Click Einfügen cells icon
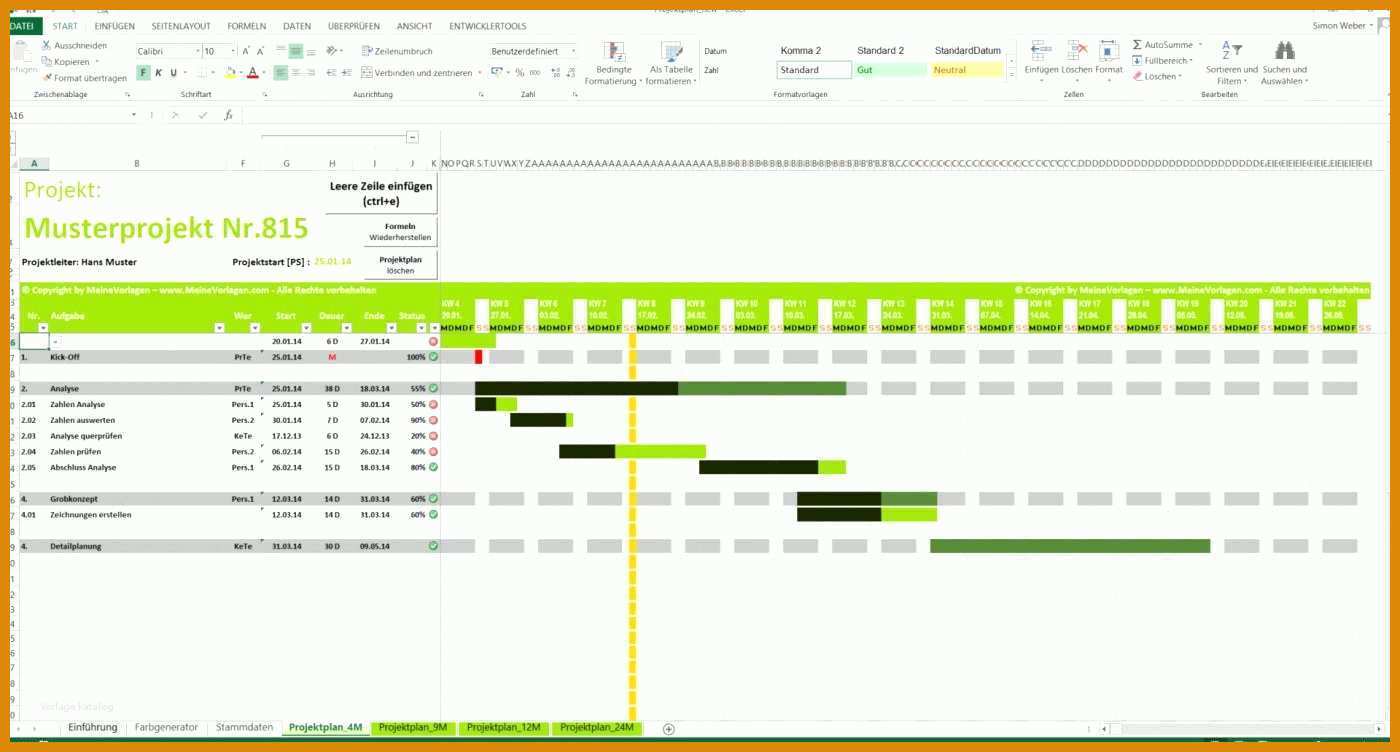This screenshot has width=1400, height=752. pos(1041,51)
